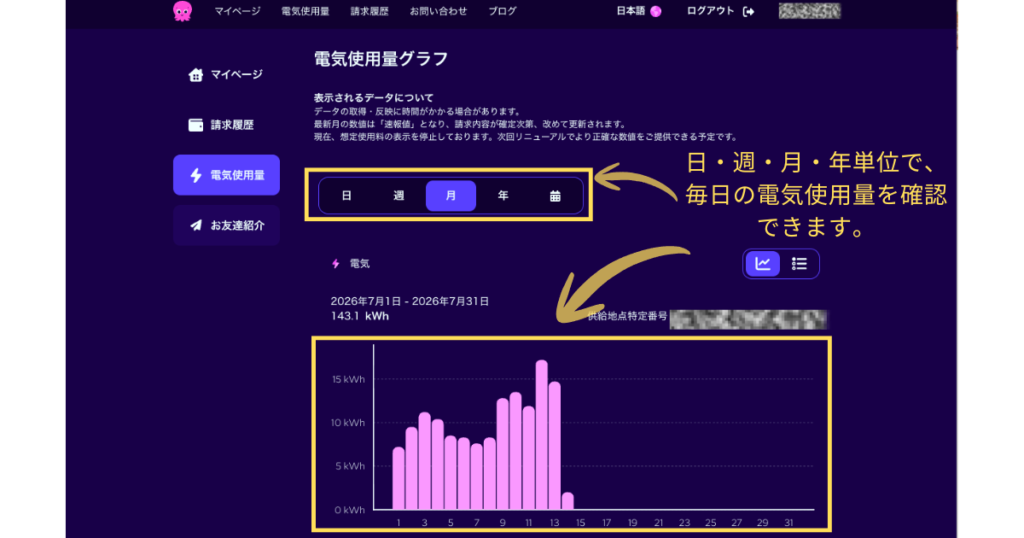Viewport: 1024px width, 538px height.
Task: Click the small pink bolt next to 電気
Action: pos(336,264)
